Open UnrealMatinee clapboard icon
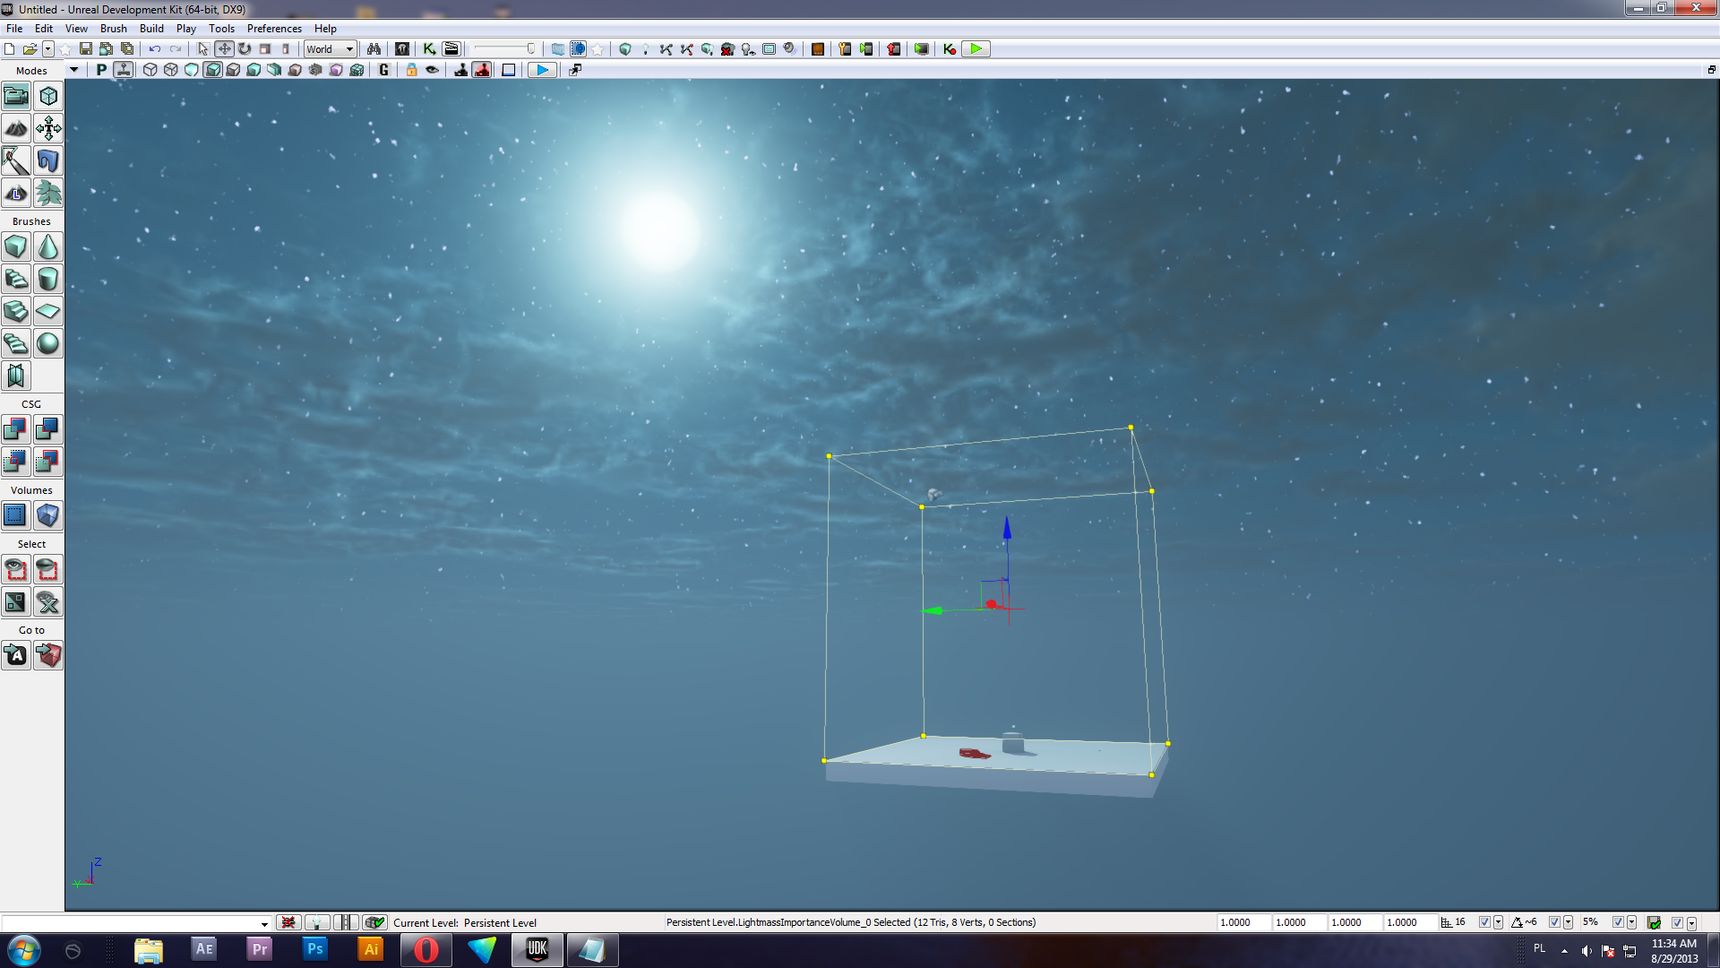The width and height of the screenshot is (1720, 968). 451,49
